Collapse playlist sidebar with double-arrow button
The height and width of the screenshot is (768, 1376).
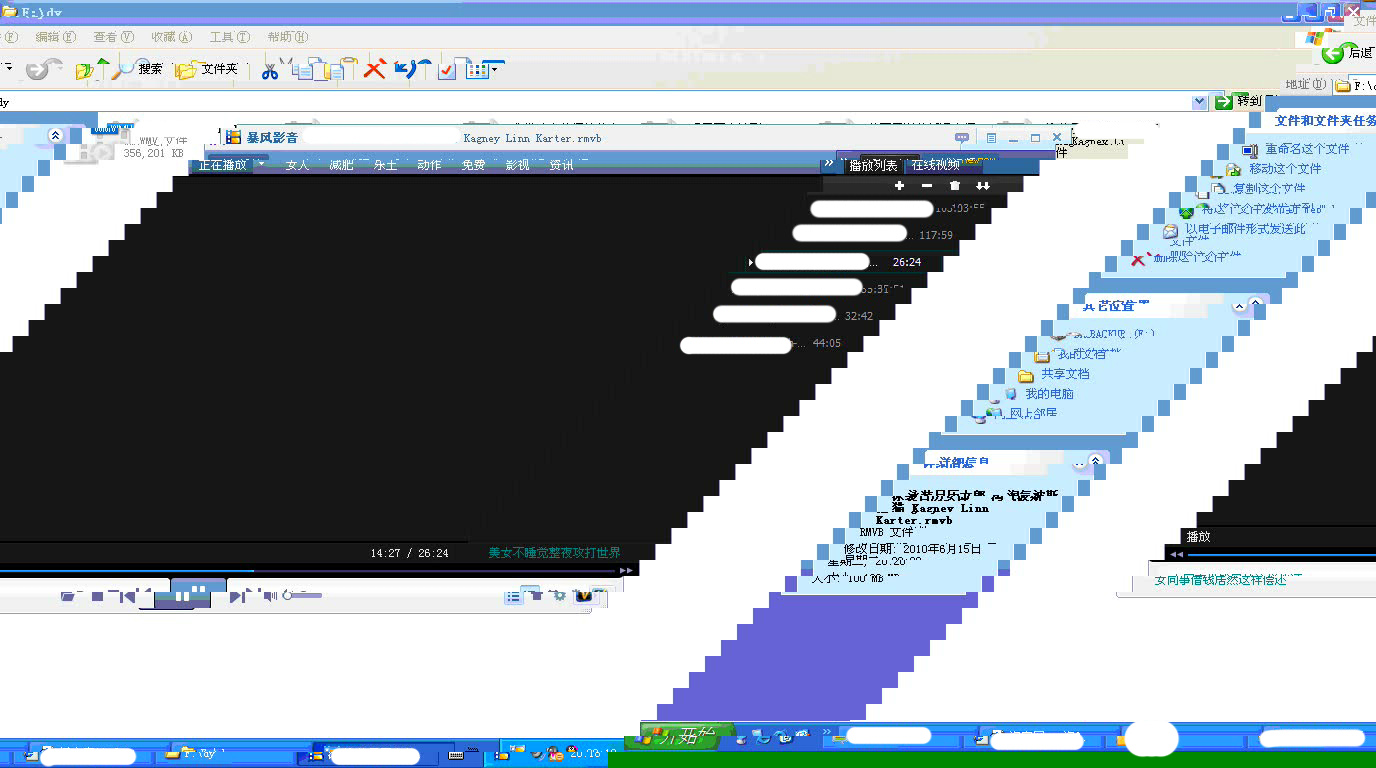pyautogui.click(x=829, y=164)
